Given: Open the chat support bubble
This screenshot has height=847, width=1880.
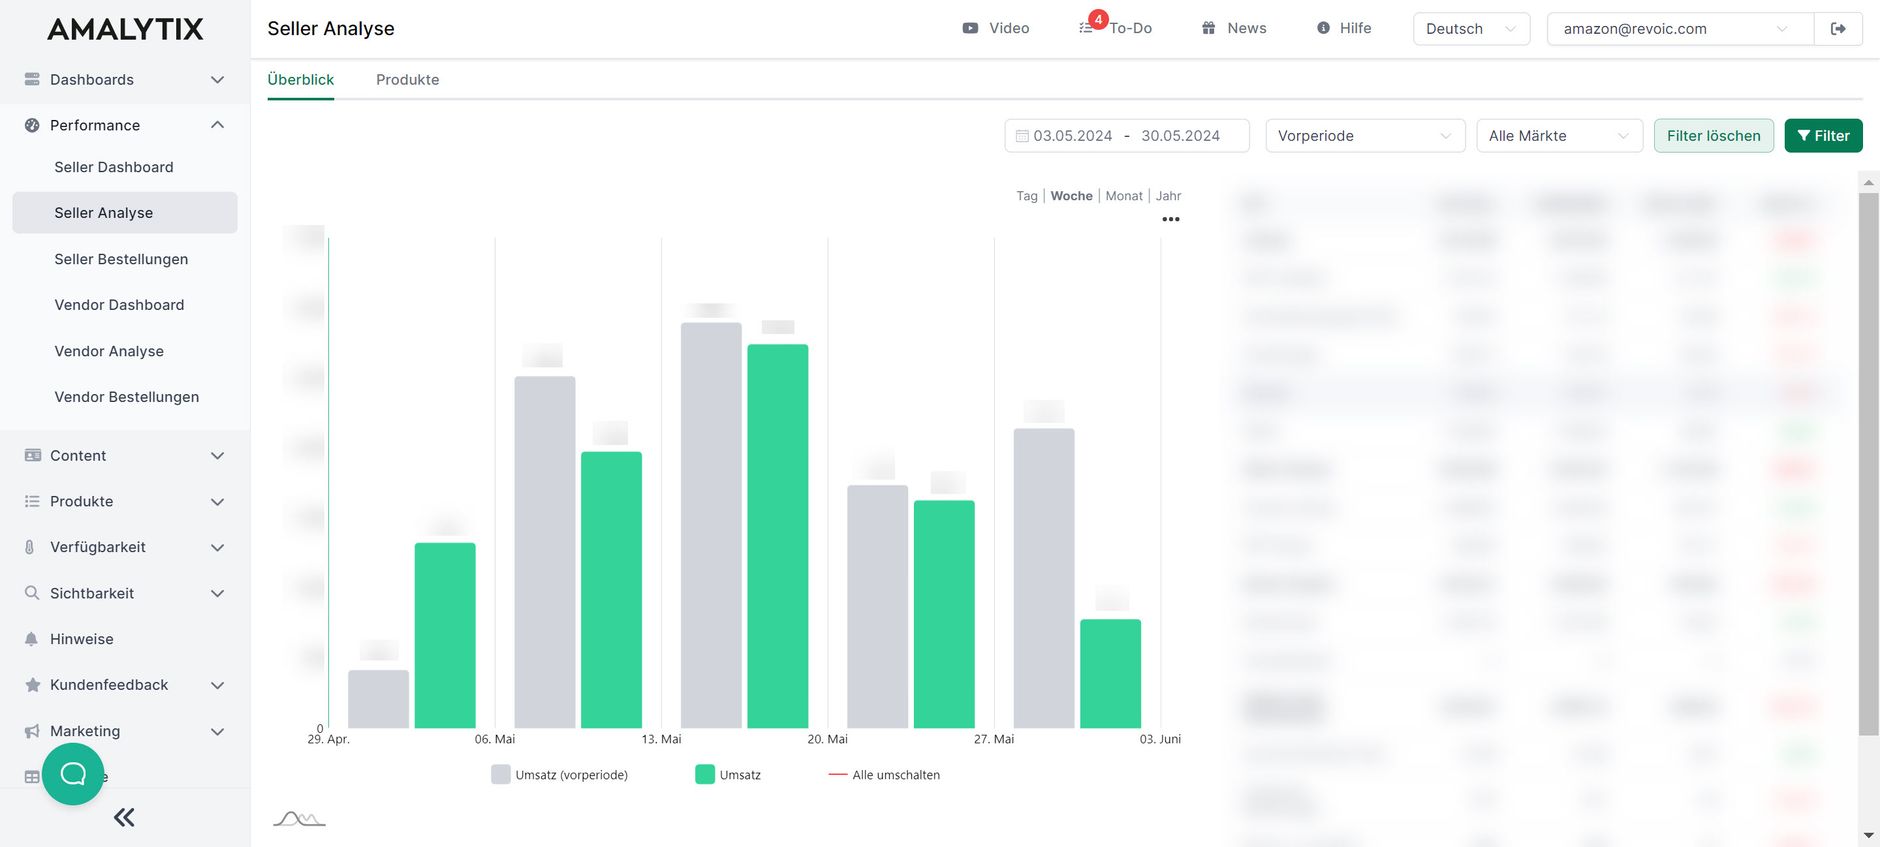Looking at the screenshot, I should pyautogui.click(x=73, y=774).
